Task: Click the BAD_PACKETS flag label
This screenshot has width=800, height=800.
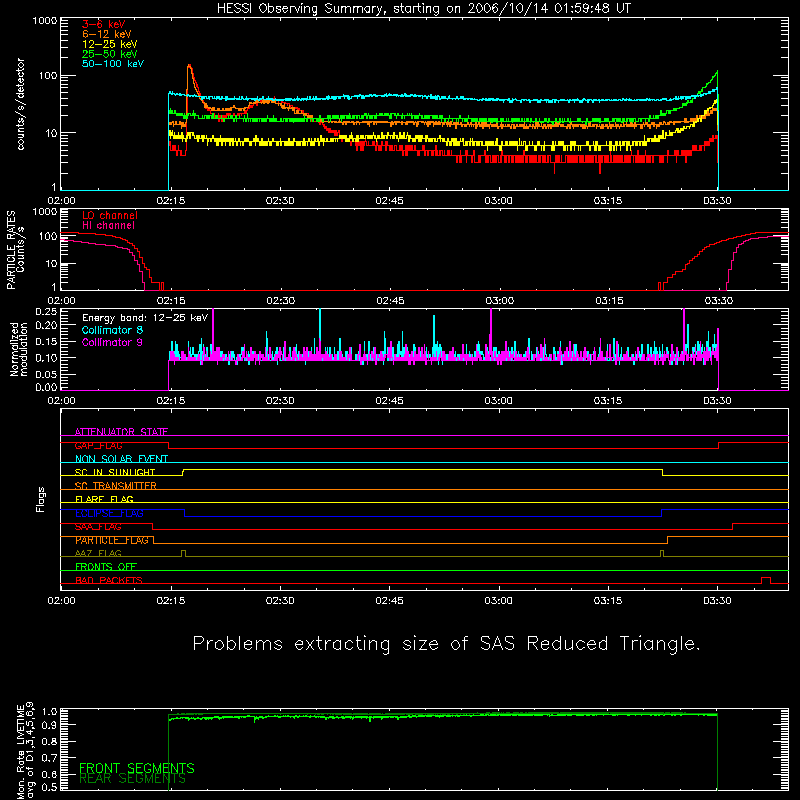Action: point(109,580)
